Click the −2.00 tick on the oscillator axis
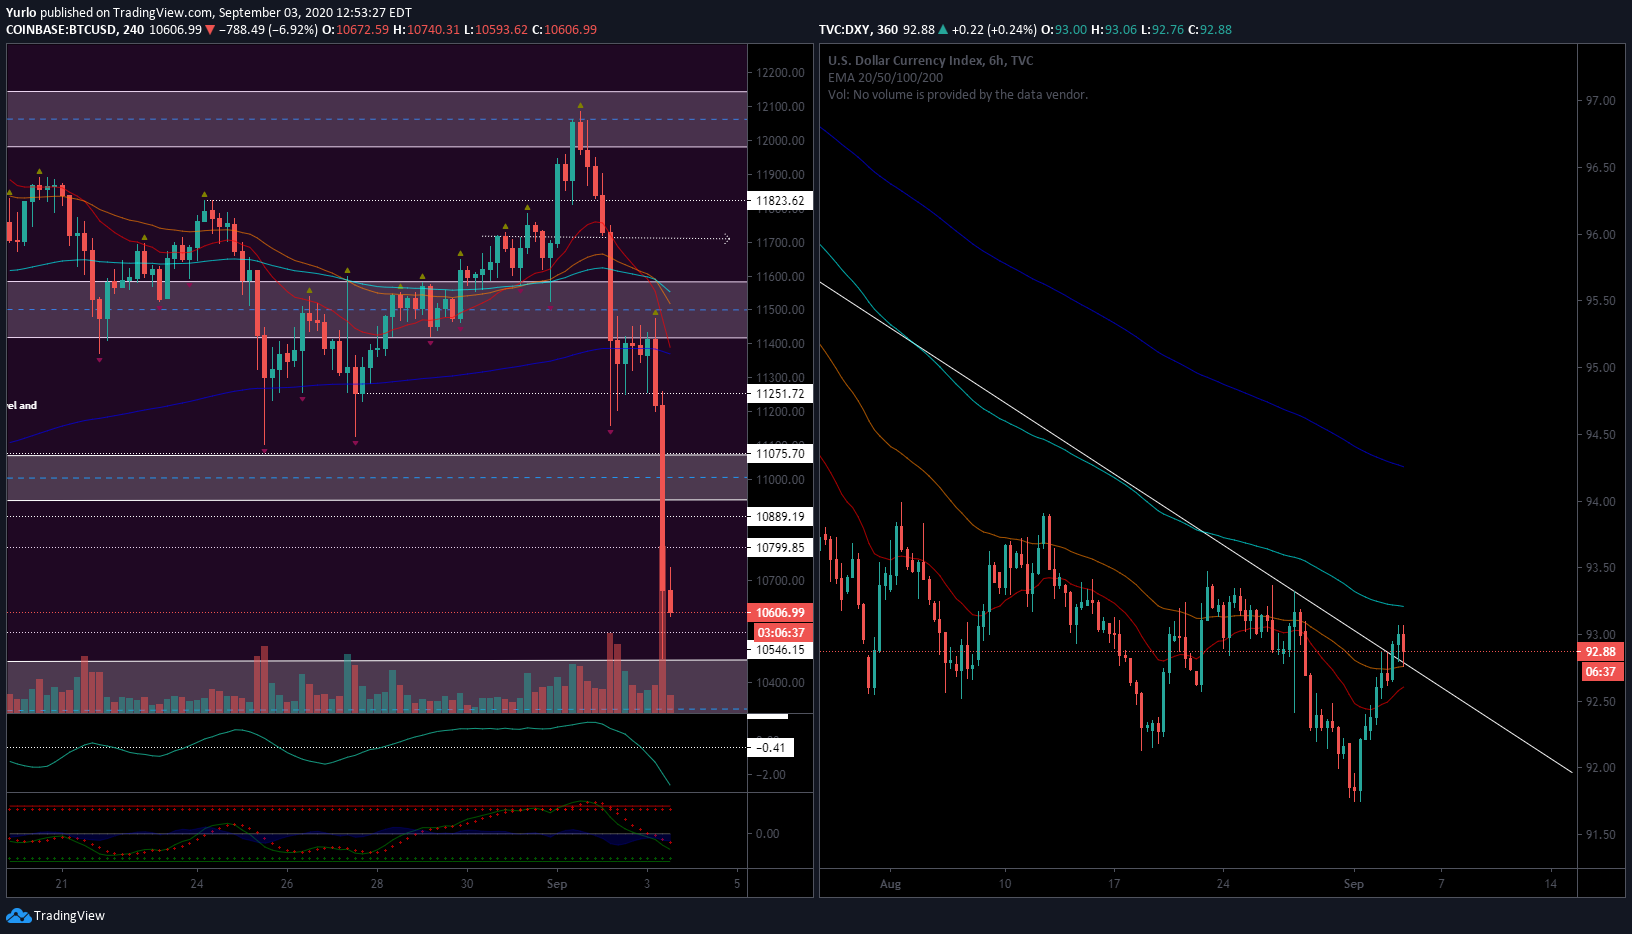Viewport: 1632px width, 934px height. click(770, 774)
